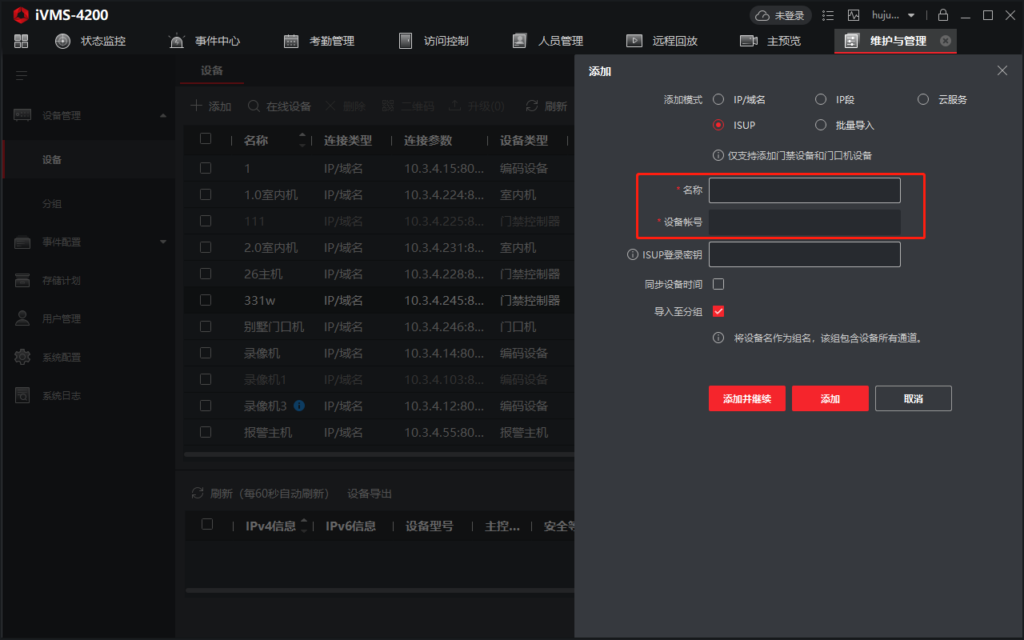Open the 远程回放 tab
This screenshot has width=1024, height=640.
(662, 41)
